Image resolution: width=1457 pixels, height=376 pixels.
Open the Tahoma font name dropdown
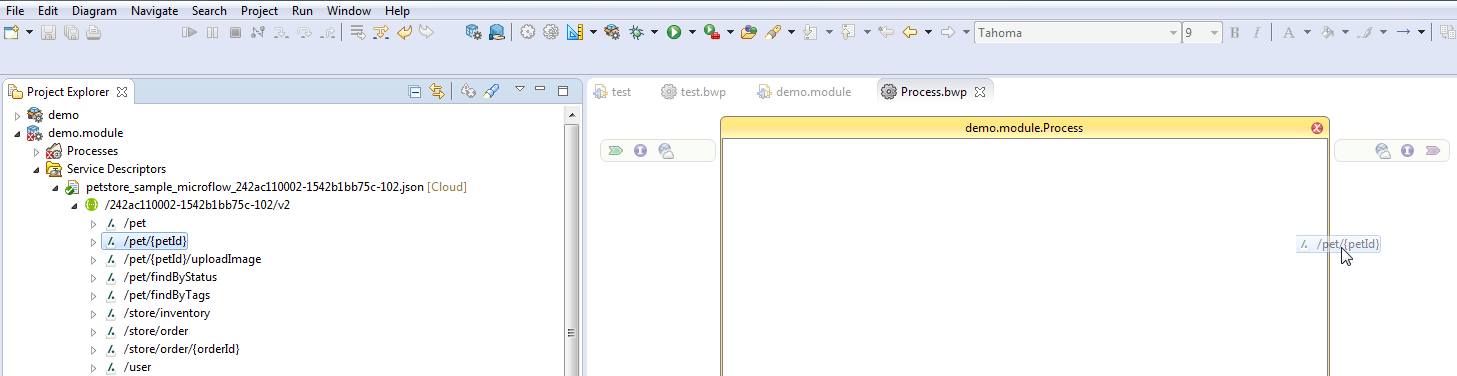tap(1174, 33)
